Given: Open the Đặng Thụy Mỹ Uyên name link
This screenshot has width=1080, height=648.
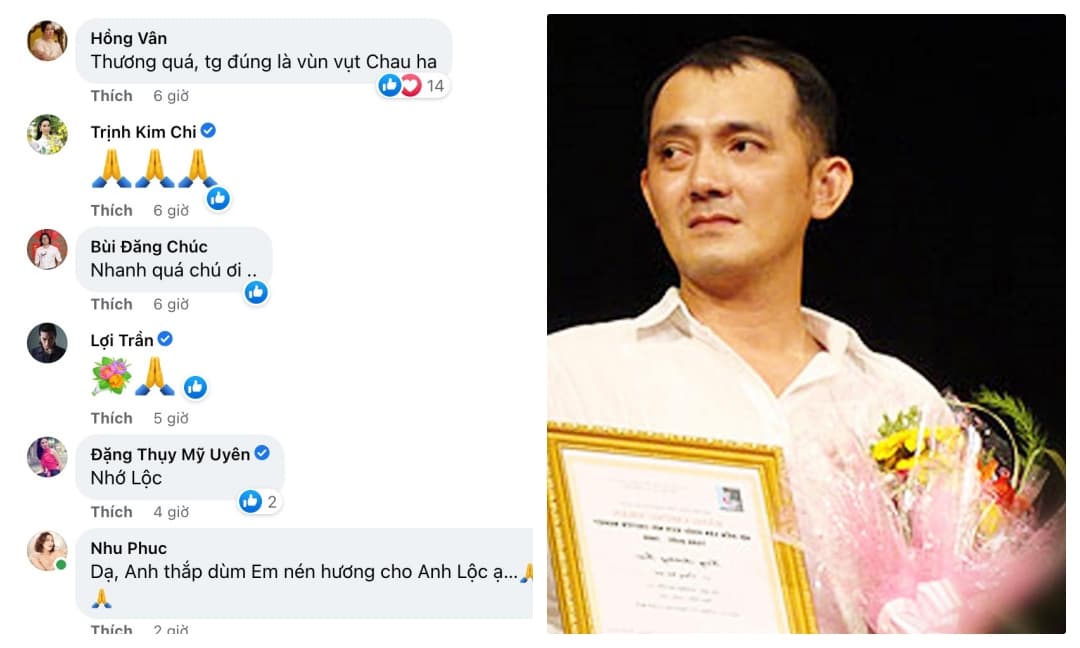Looking at the screenshot, I should coord(170,454).
